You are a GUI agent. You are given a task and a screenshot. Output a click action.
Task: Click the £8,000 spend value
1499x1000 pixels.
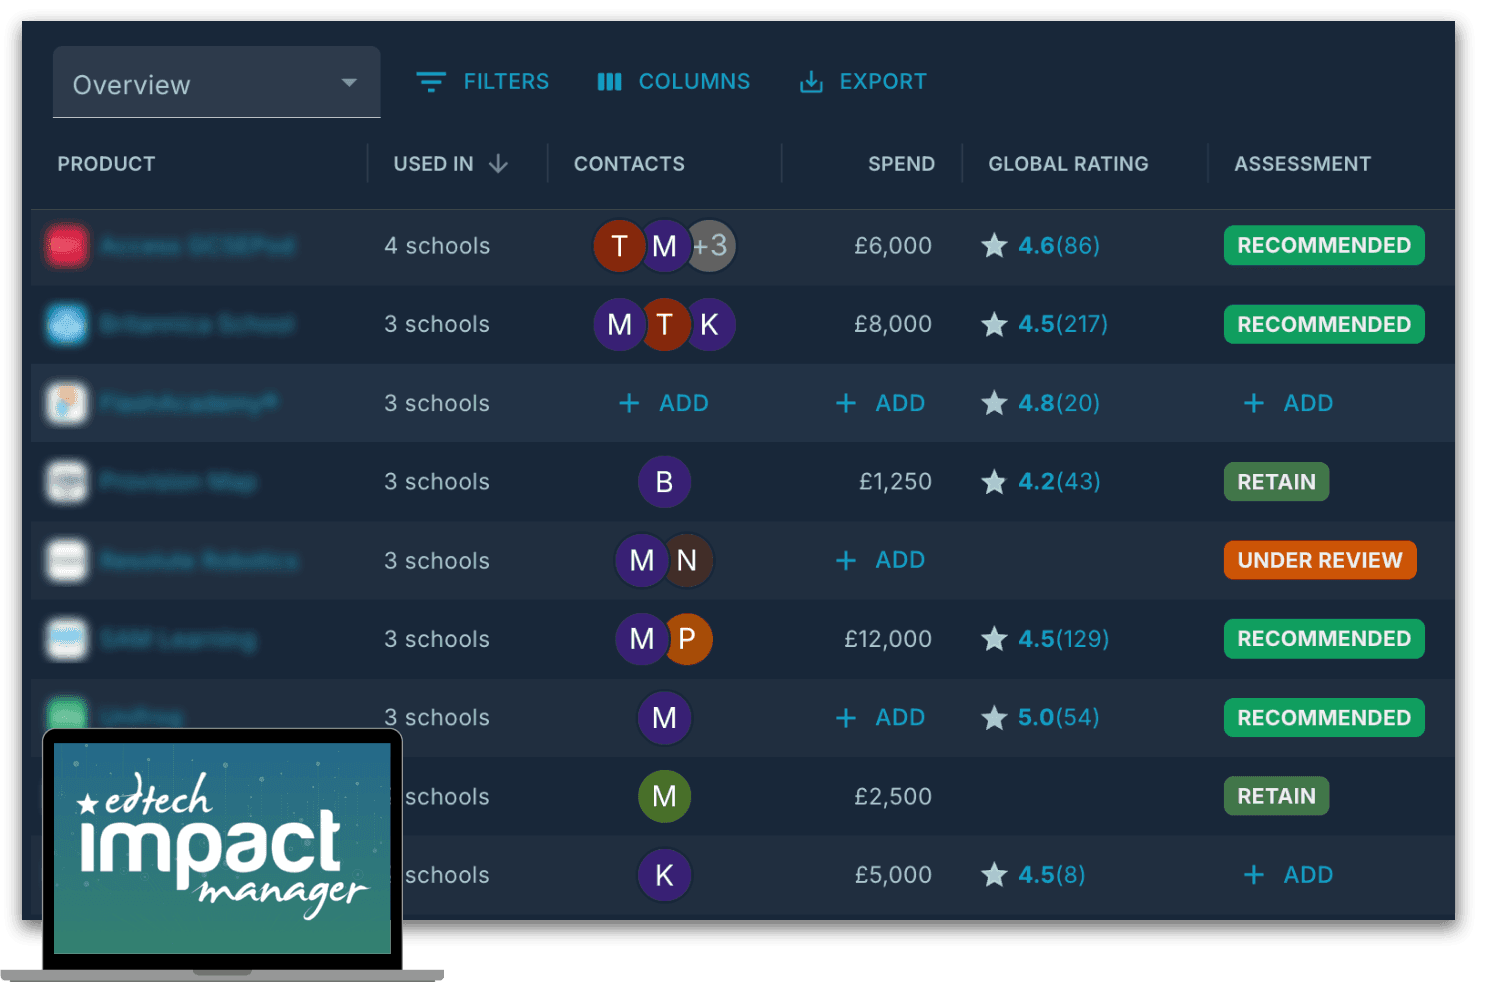coord(893,325)
